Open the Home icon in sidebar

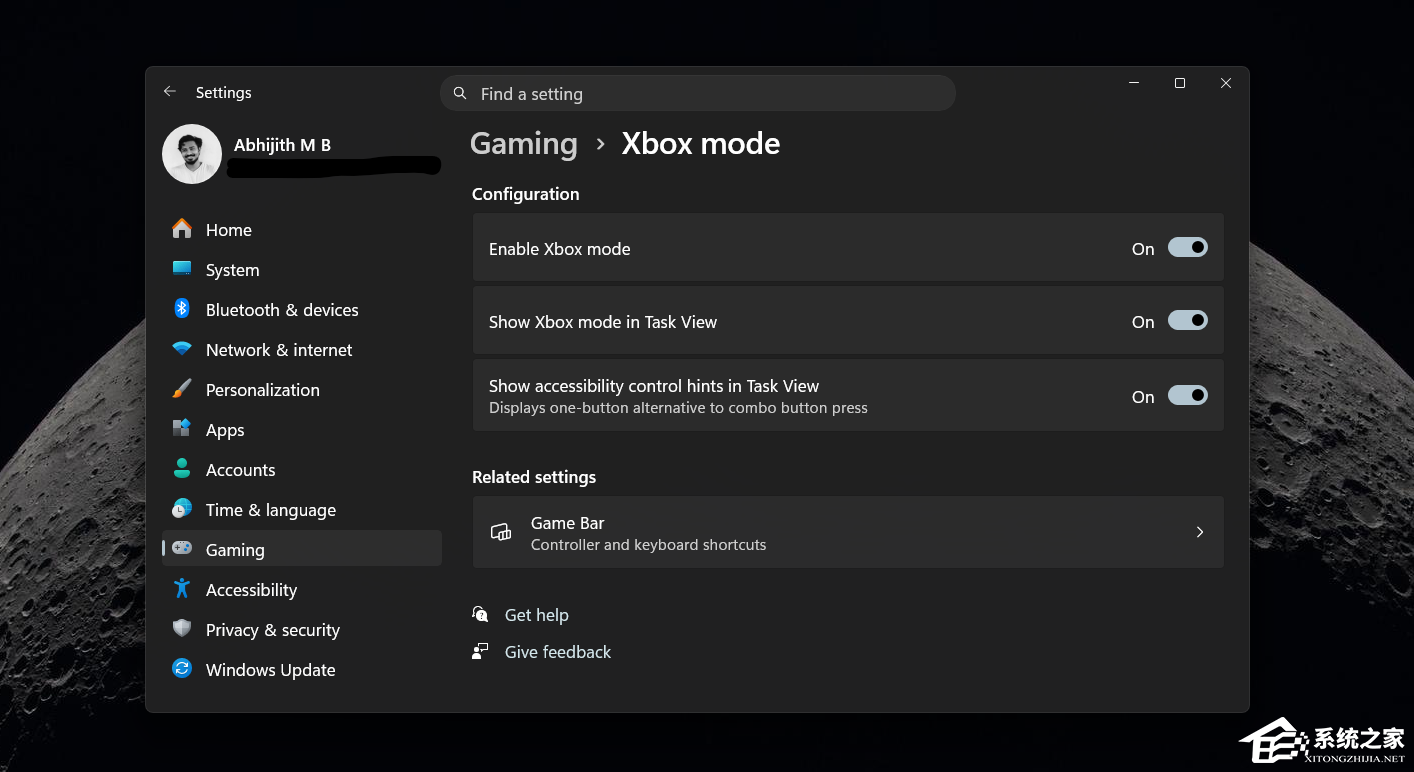point(182,229)
